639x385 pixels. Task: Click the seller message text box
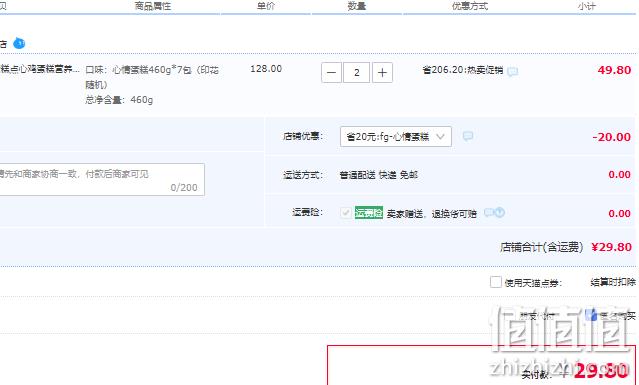coord(101,180)
